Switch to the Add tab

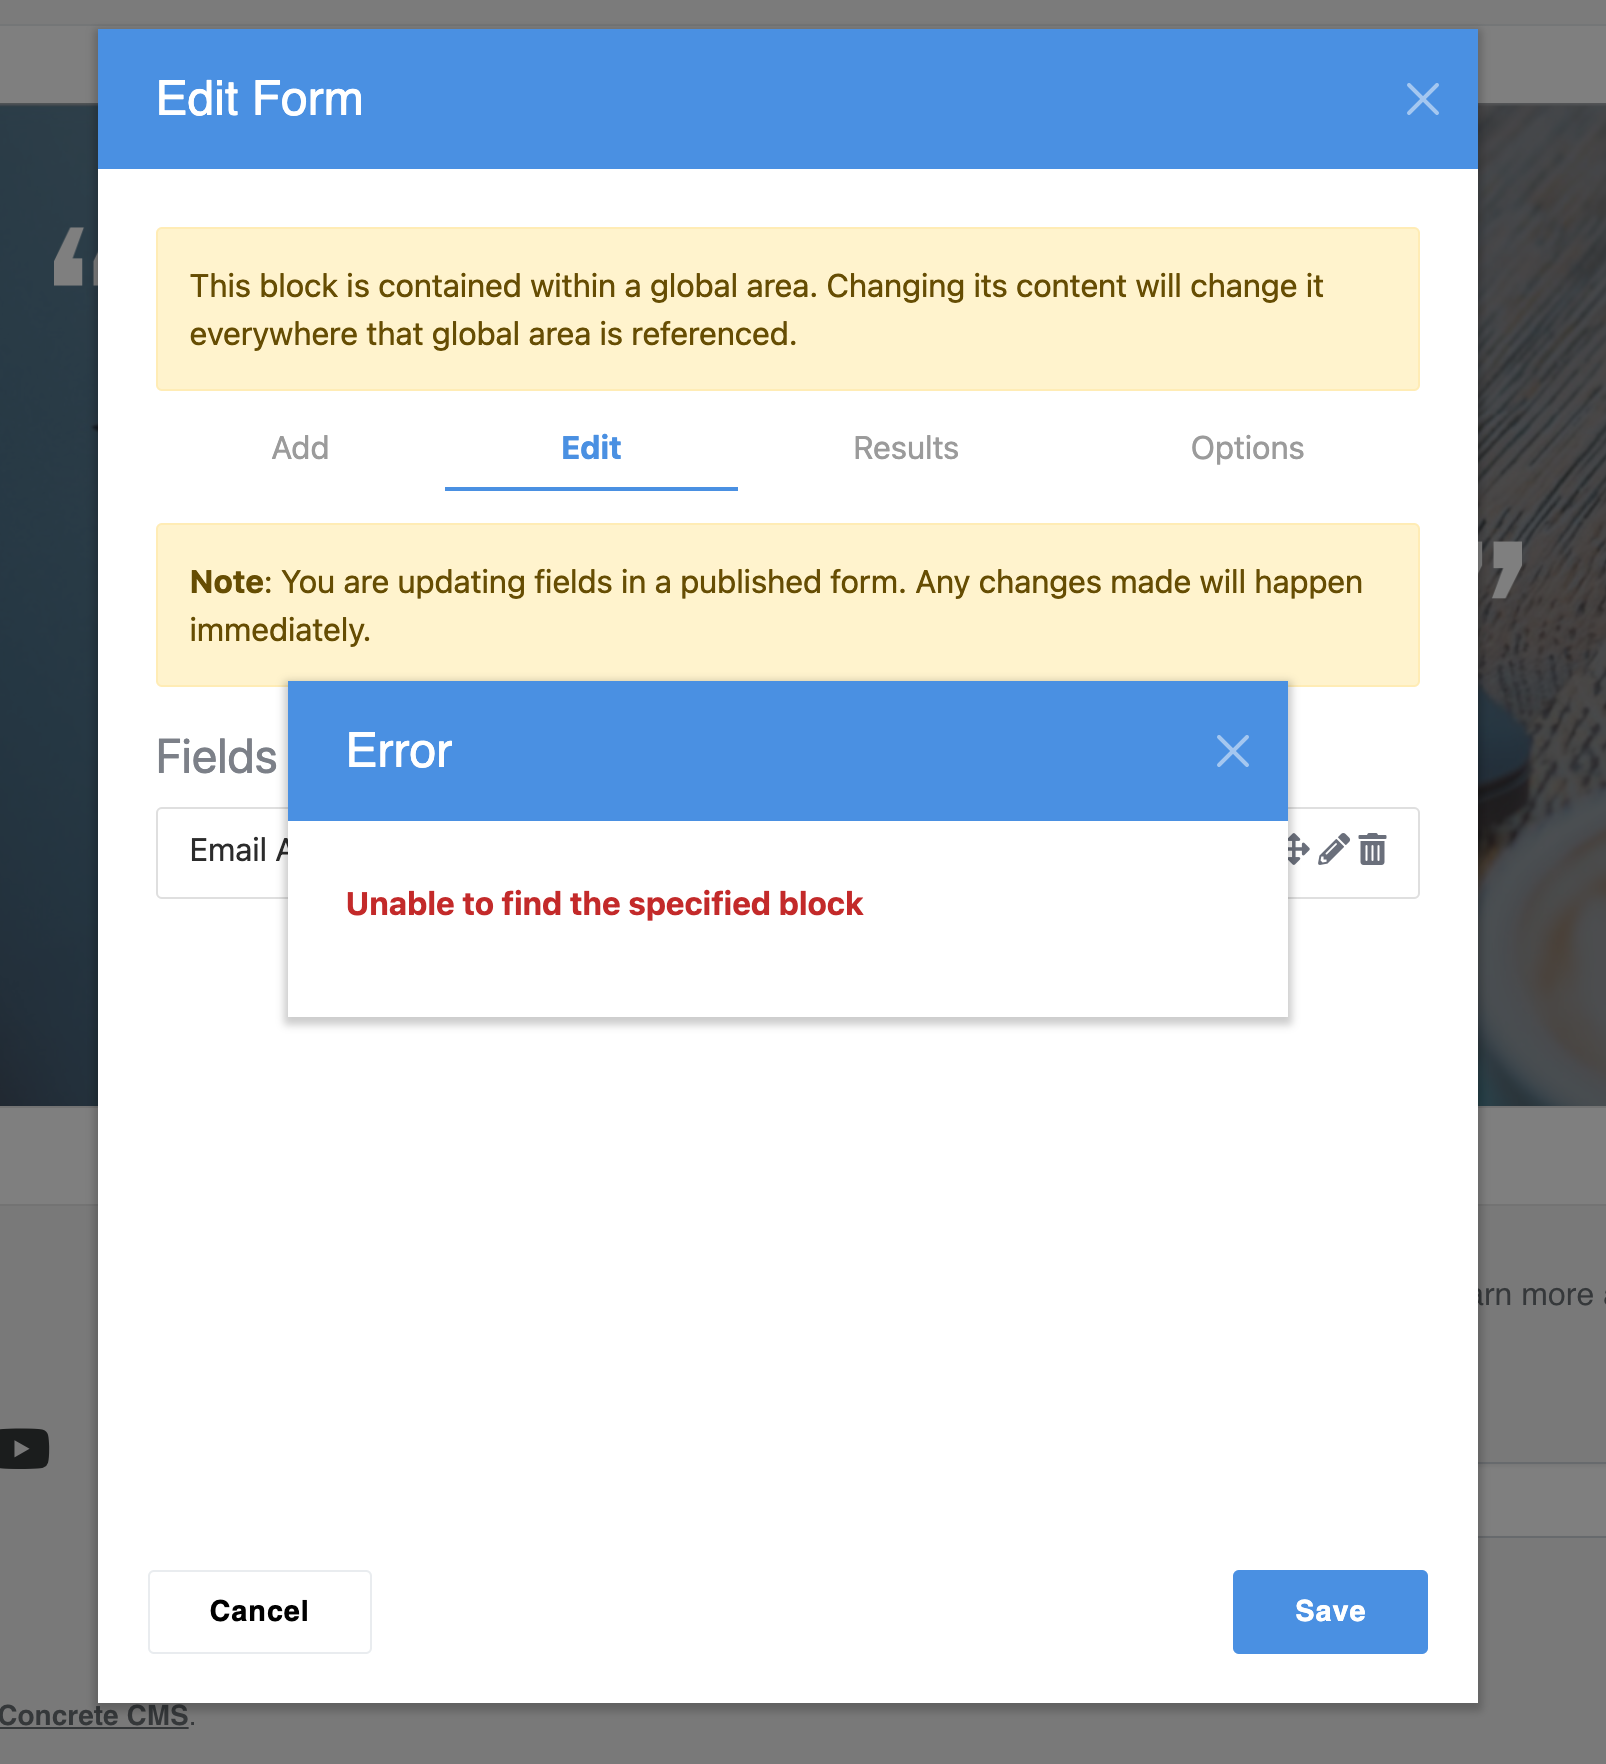coord(299,449)
